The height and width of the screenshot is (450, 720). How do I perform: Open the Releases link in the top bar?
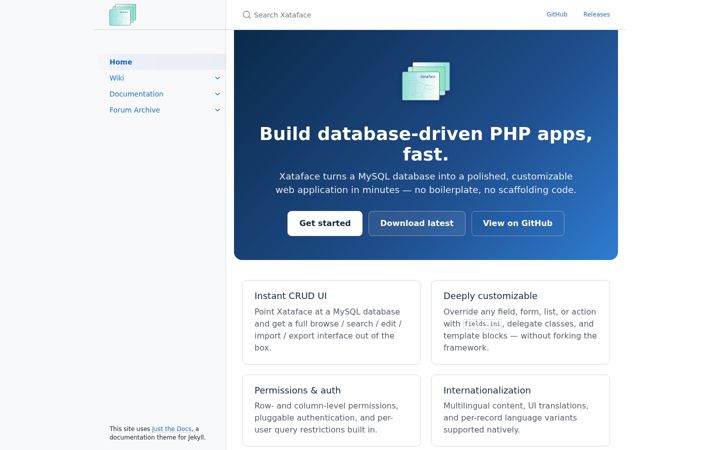pyautogui.click(x=596, y=14)
